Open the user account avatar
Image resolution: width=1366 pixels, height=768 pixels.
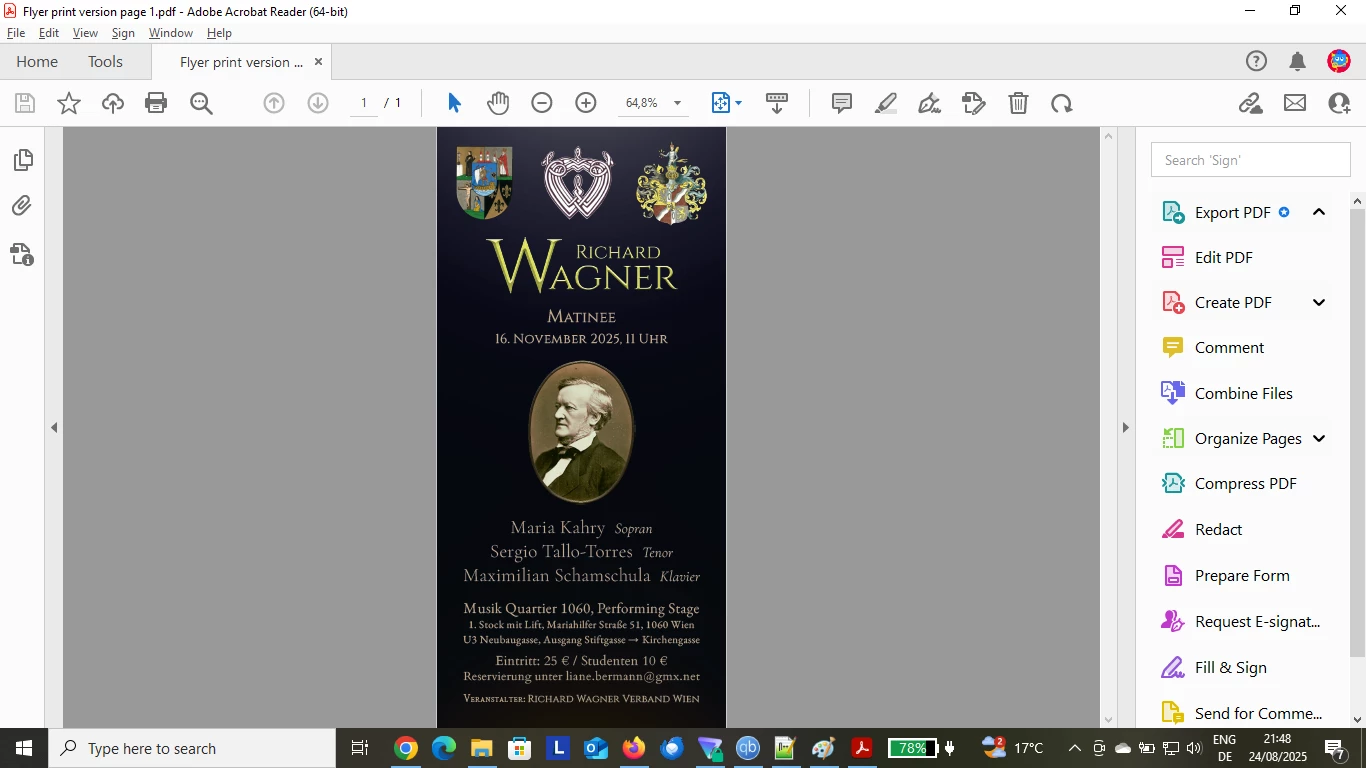(x=1339, y=61)
